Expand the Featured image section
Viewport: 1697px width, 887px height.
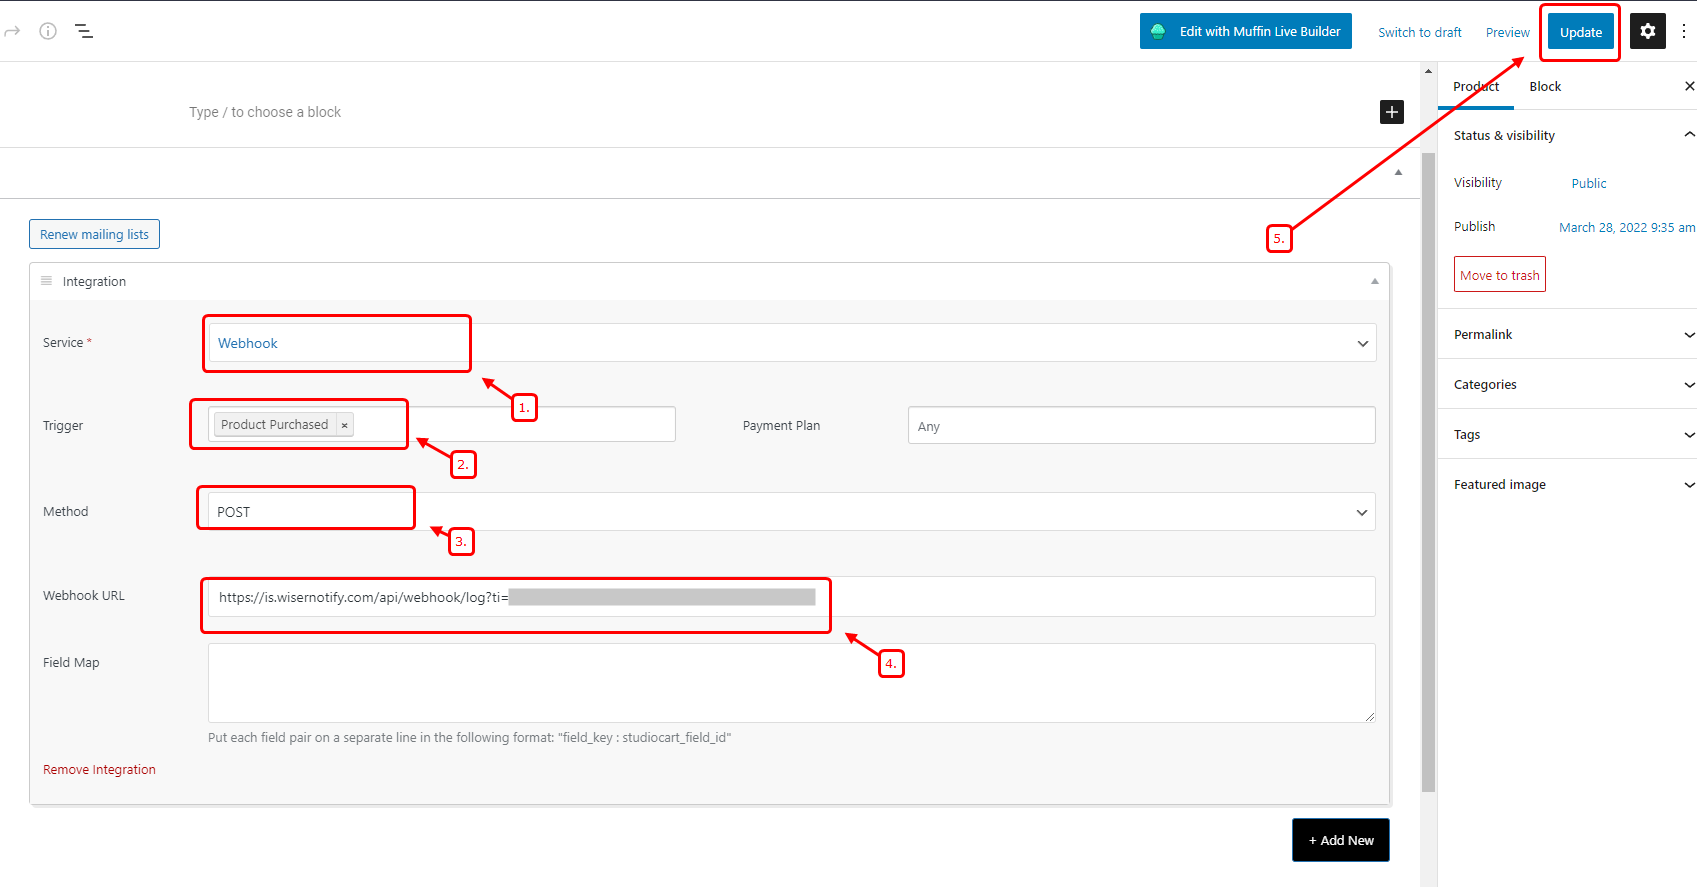[x=1566, y=484]
